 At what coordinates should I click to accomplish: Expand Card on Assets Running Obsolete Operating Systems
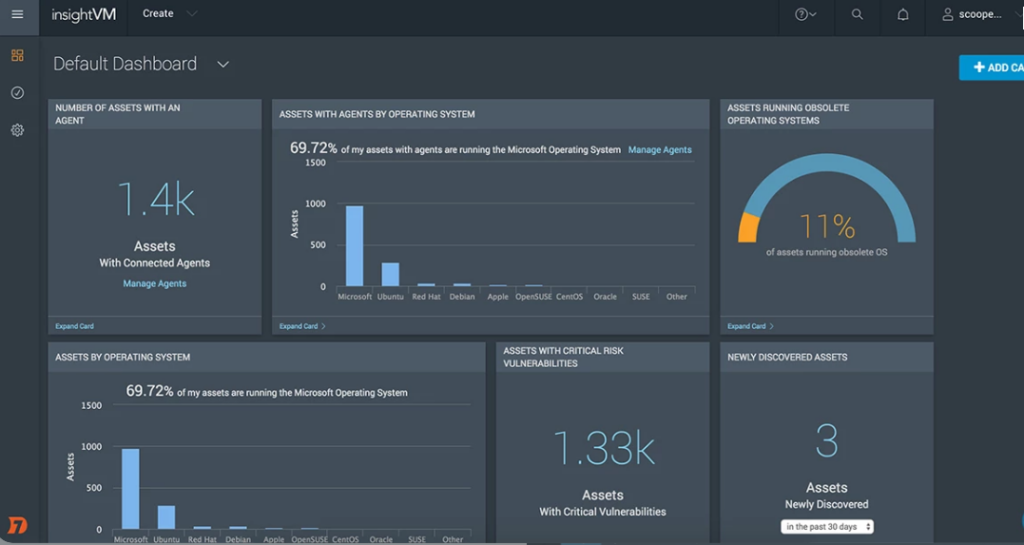tap(750, 326)
